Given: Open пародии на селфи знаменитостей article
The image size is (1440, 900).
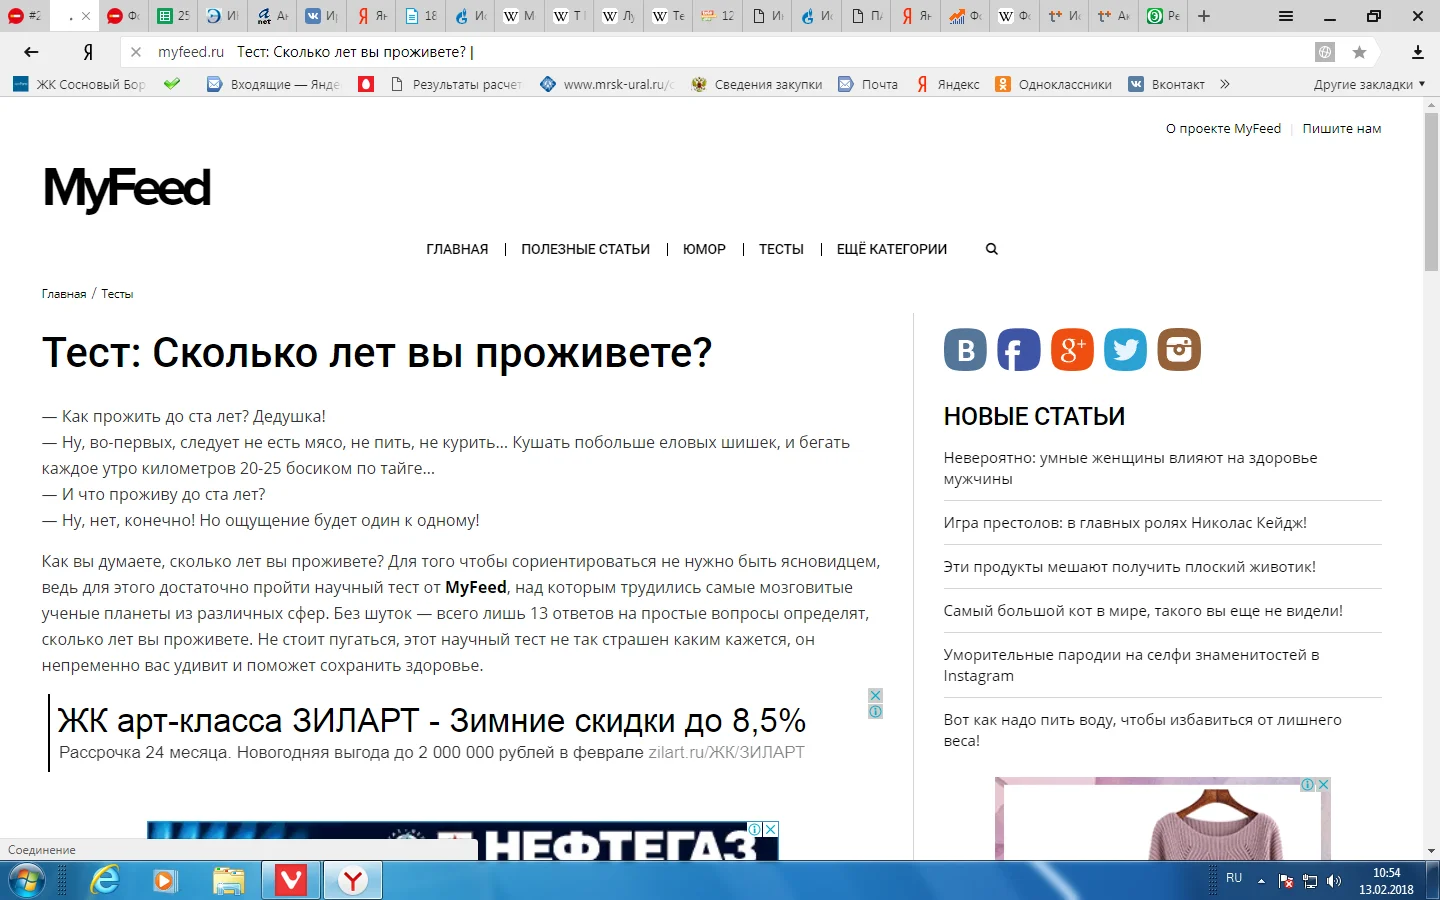Looking at the screenshot, I should 1132,665.
